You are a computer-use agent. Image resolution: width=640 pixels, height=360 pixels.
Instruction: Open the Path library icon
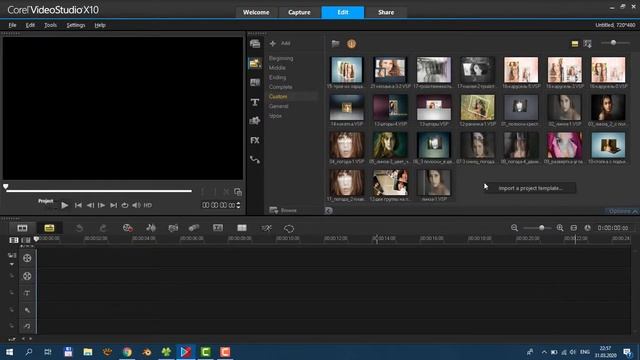(x=255, y=160)
